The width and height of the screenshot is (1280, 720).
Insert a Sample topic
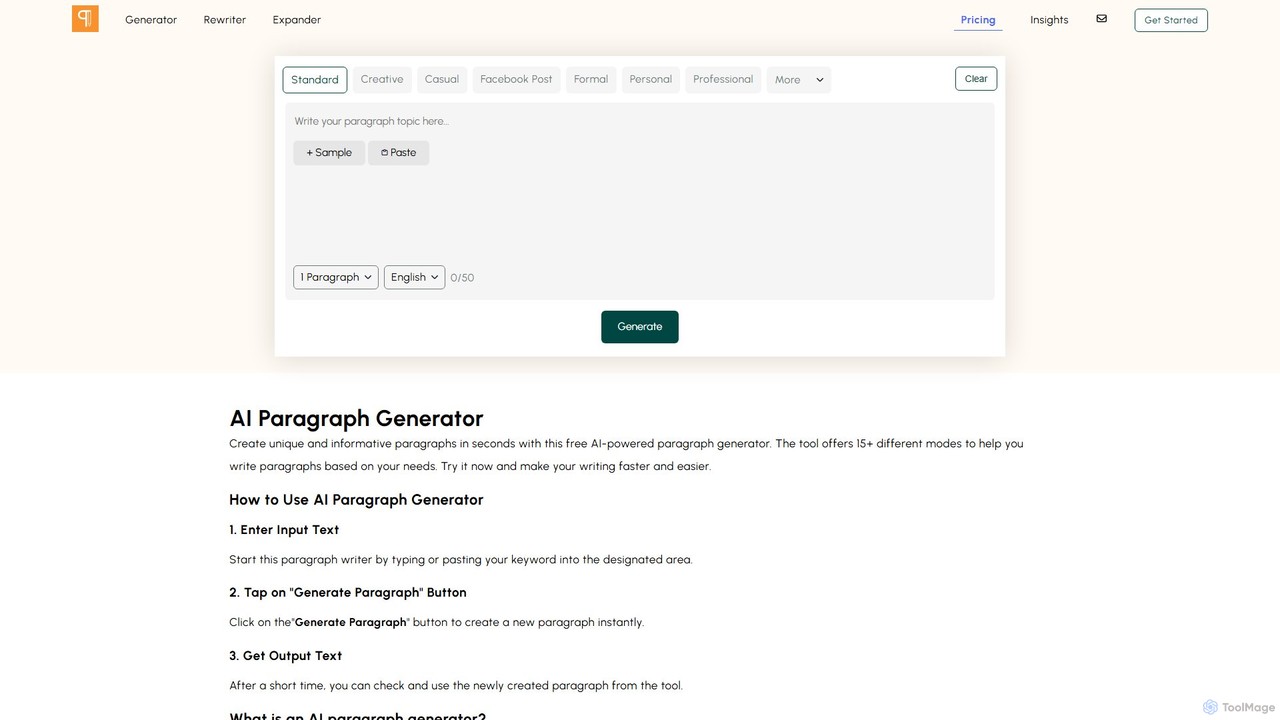coord(329,153)
